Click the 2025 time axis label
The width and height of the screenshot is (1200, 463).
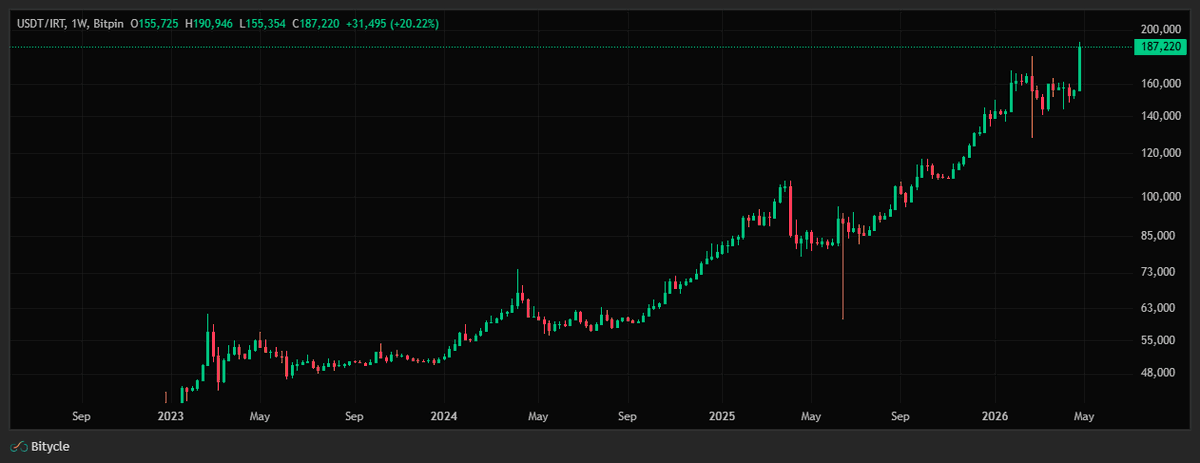click(722, 415)
